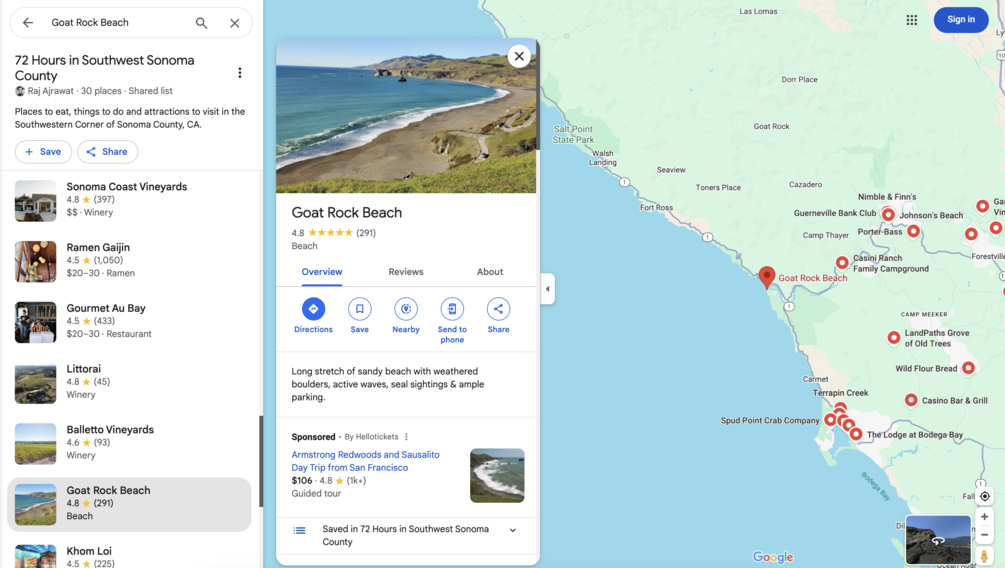Click the search magnifier icon
The width and height of the screenshot is (1005, 568).
click(x=201, y=23)
